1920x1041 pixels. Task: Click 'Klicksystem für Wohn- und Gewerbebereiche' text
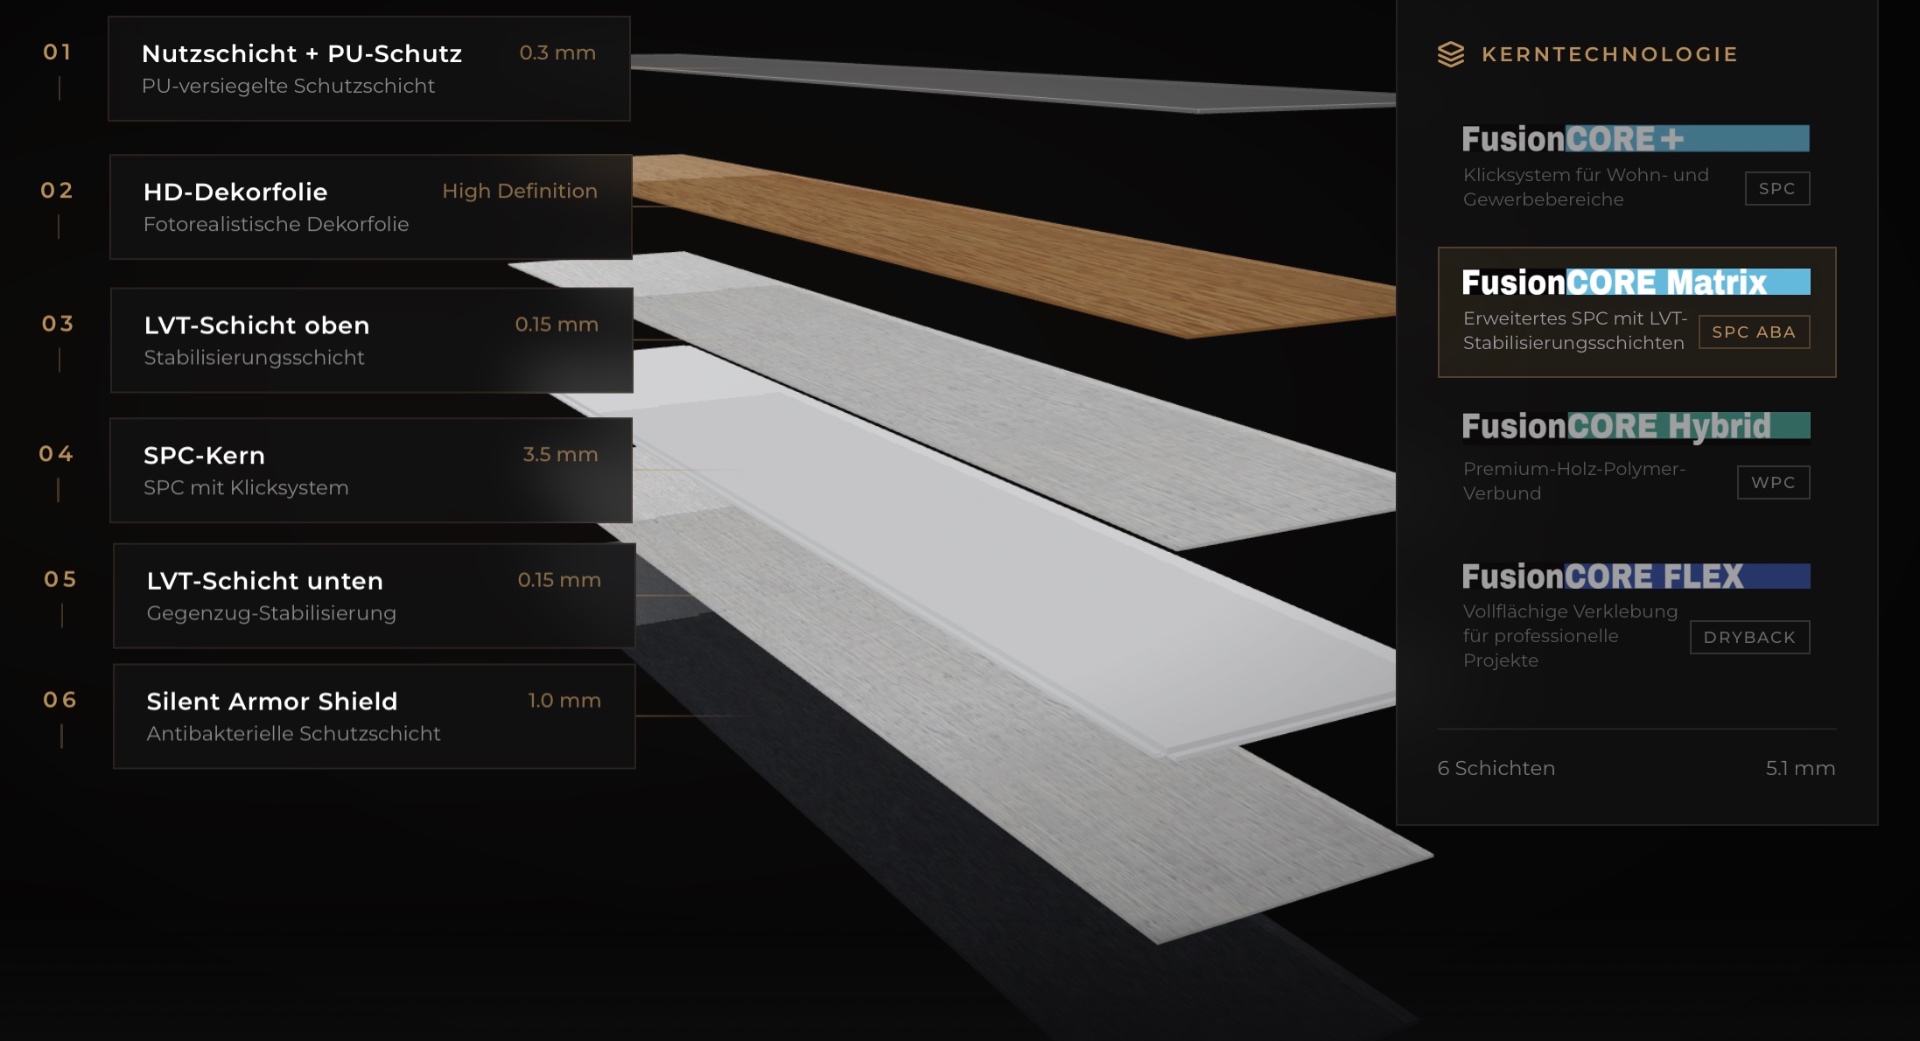[1586, 187]
